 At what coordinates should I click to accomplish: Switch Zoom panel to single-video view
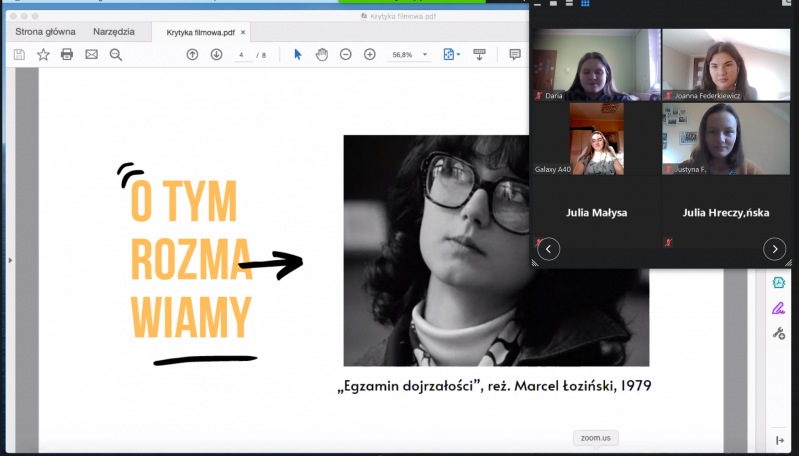pyautogui.click(x=553, y=3)
